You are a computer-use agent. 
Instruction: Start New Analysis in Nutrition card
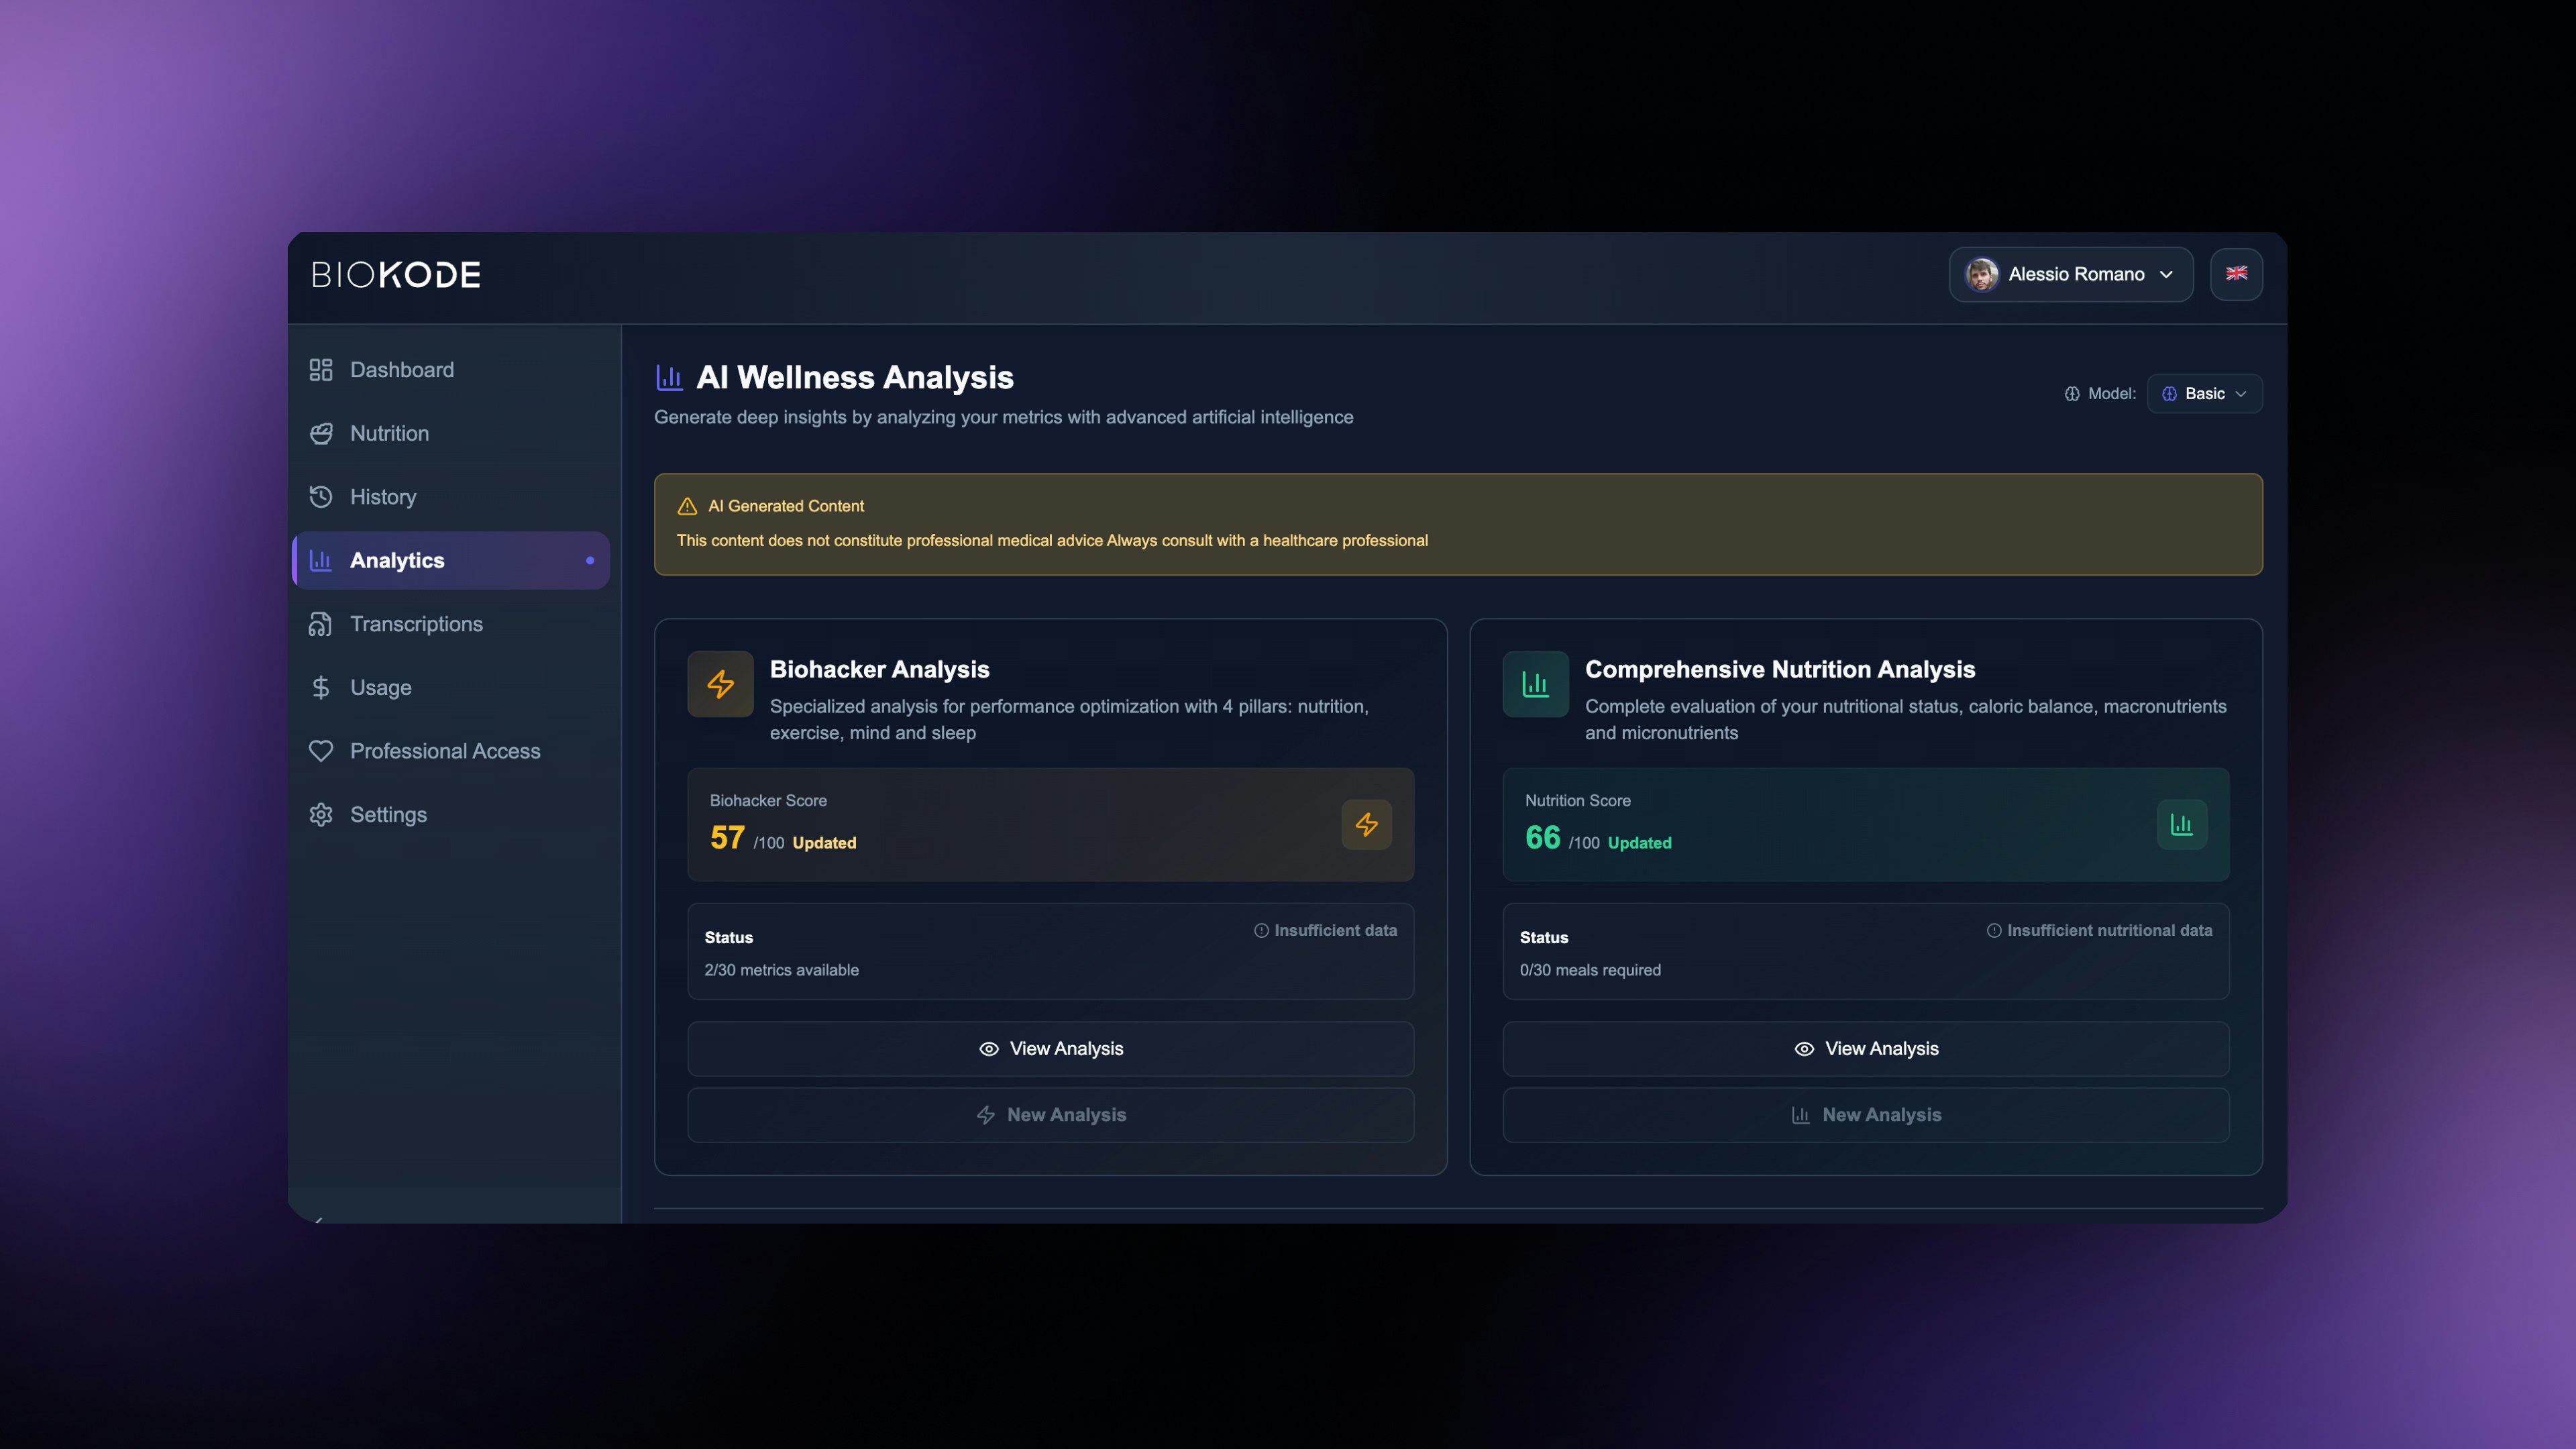tap(1865, 1115)
